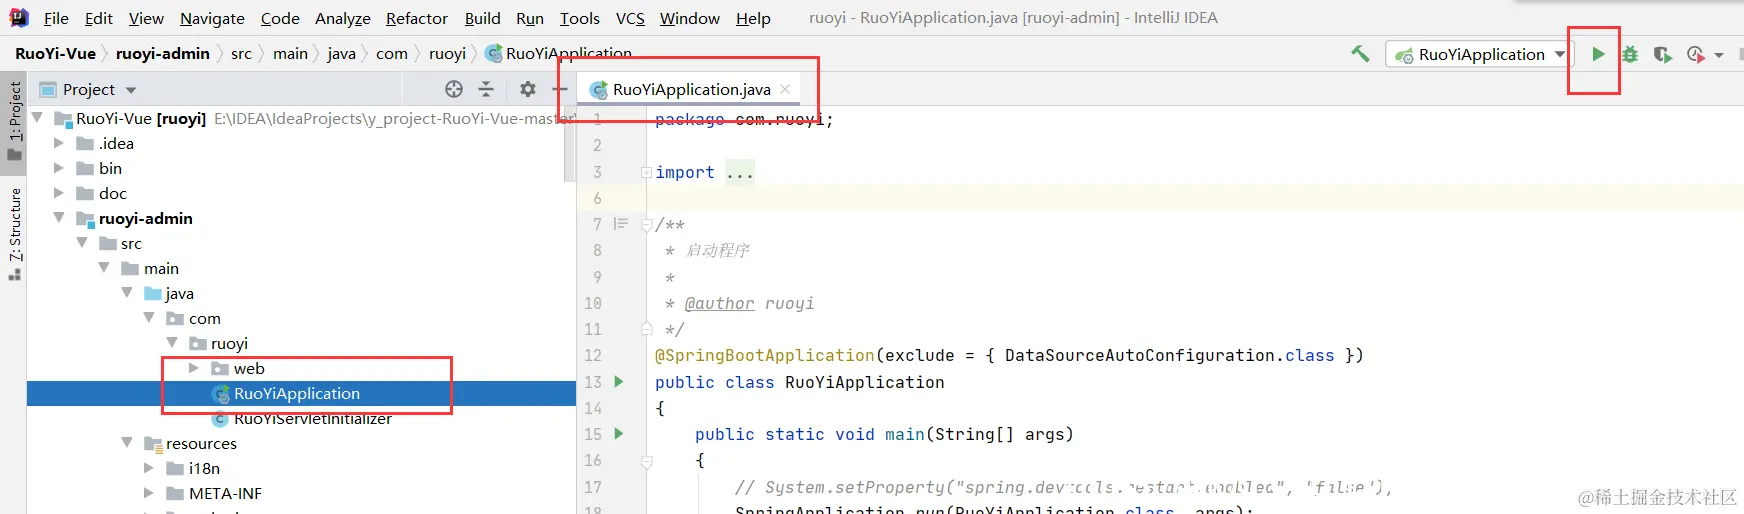Collapse the resources folder
The width and height of the screenshot is (1744, 514).
[127, 443]
